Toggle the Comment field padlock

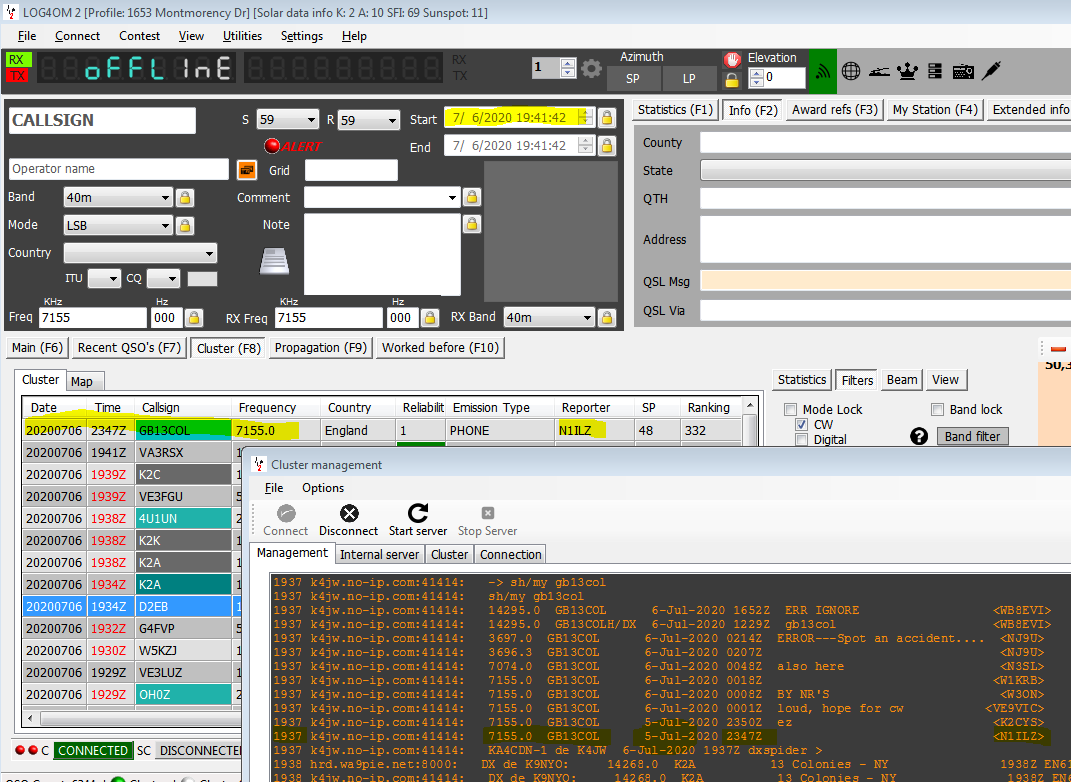click(471, 197)
